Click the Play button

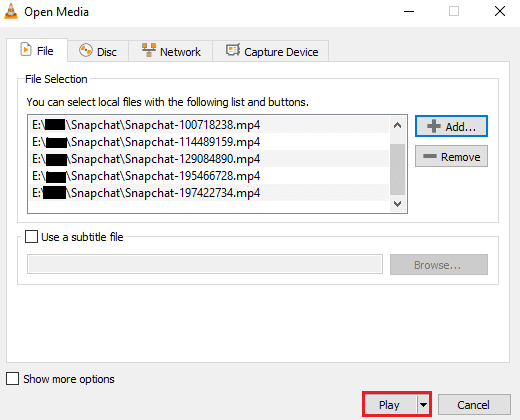click(390, 405)
